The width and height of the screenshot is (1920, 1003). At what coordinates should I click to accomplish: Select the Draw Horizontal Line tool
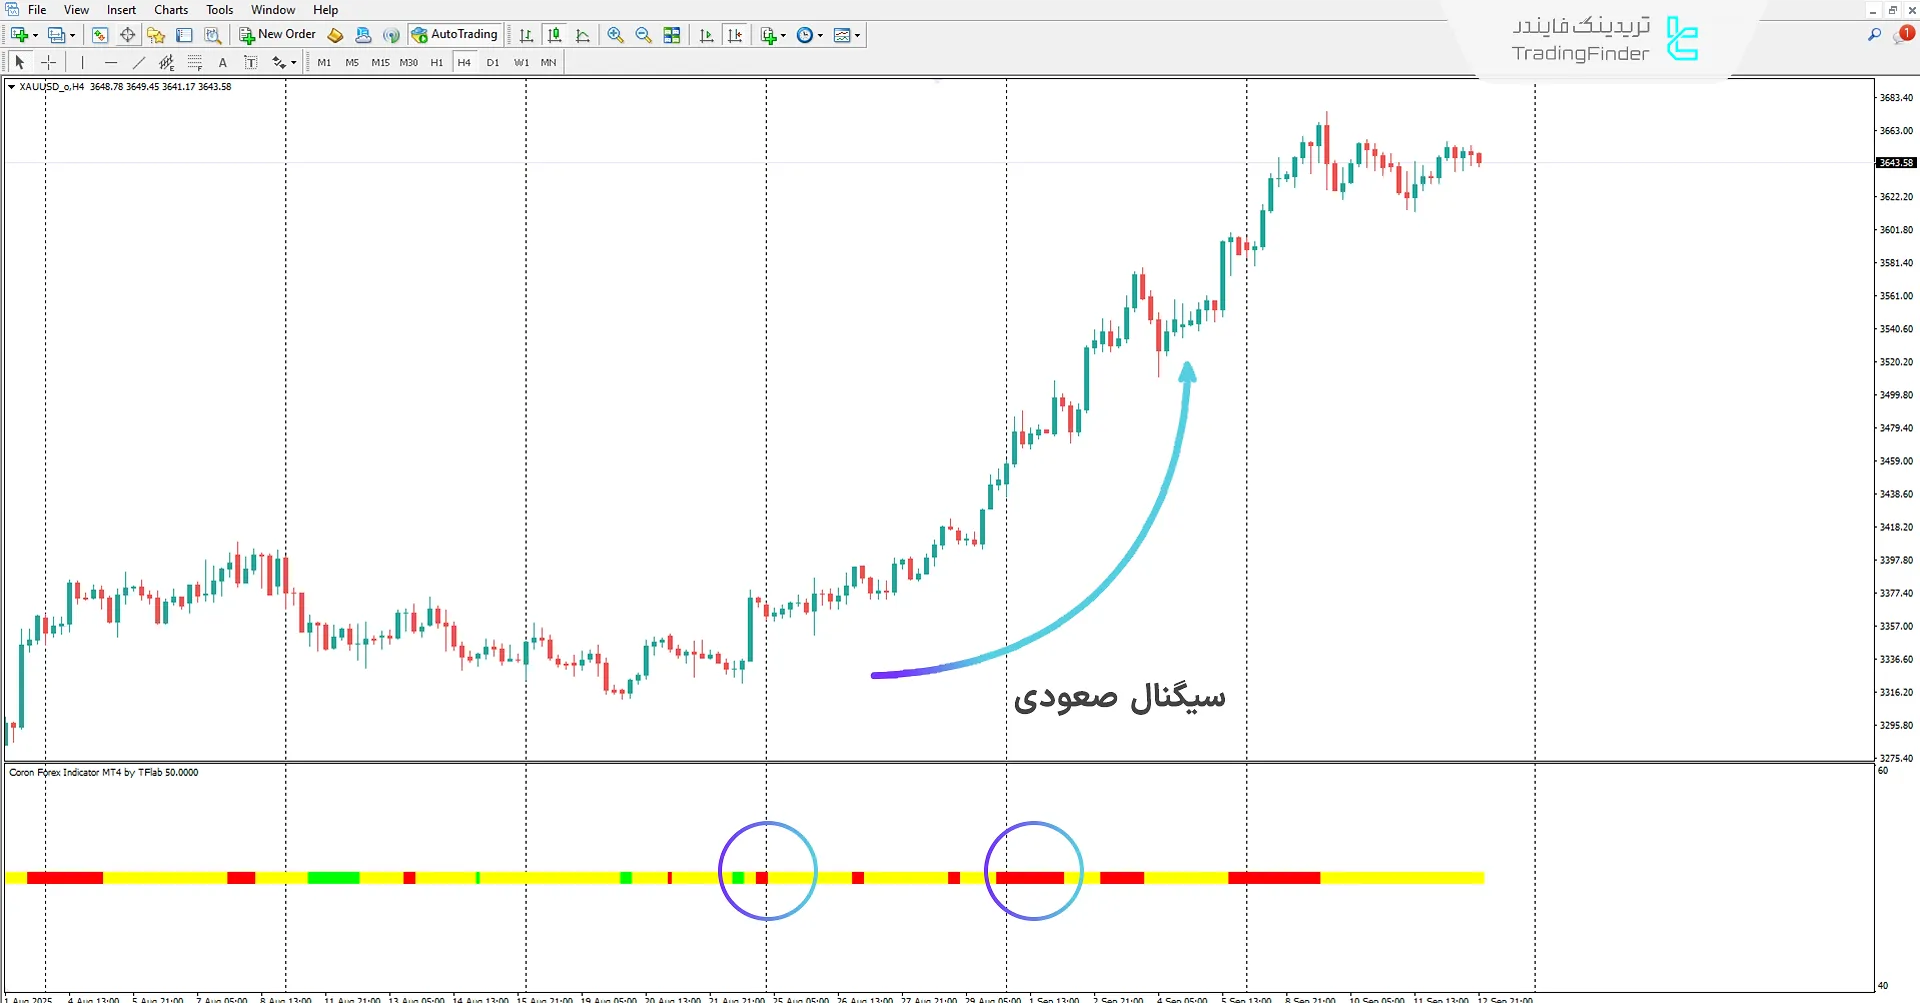coord(111,62)
